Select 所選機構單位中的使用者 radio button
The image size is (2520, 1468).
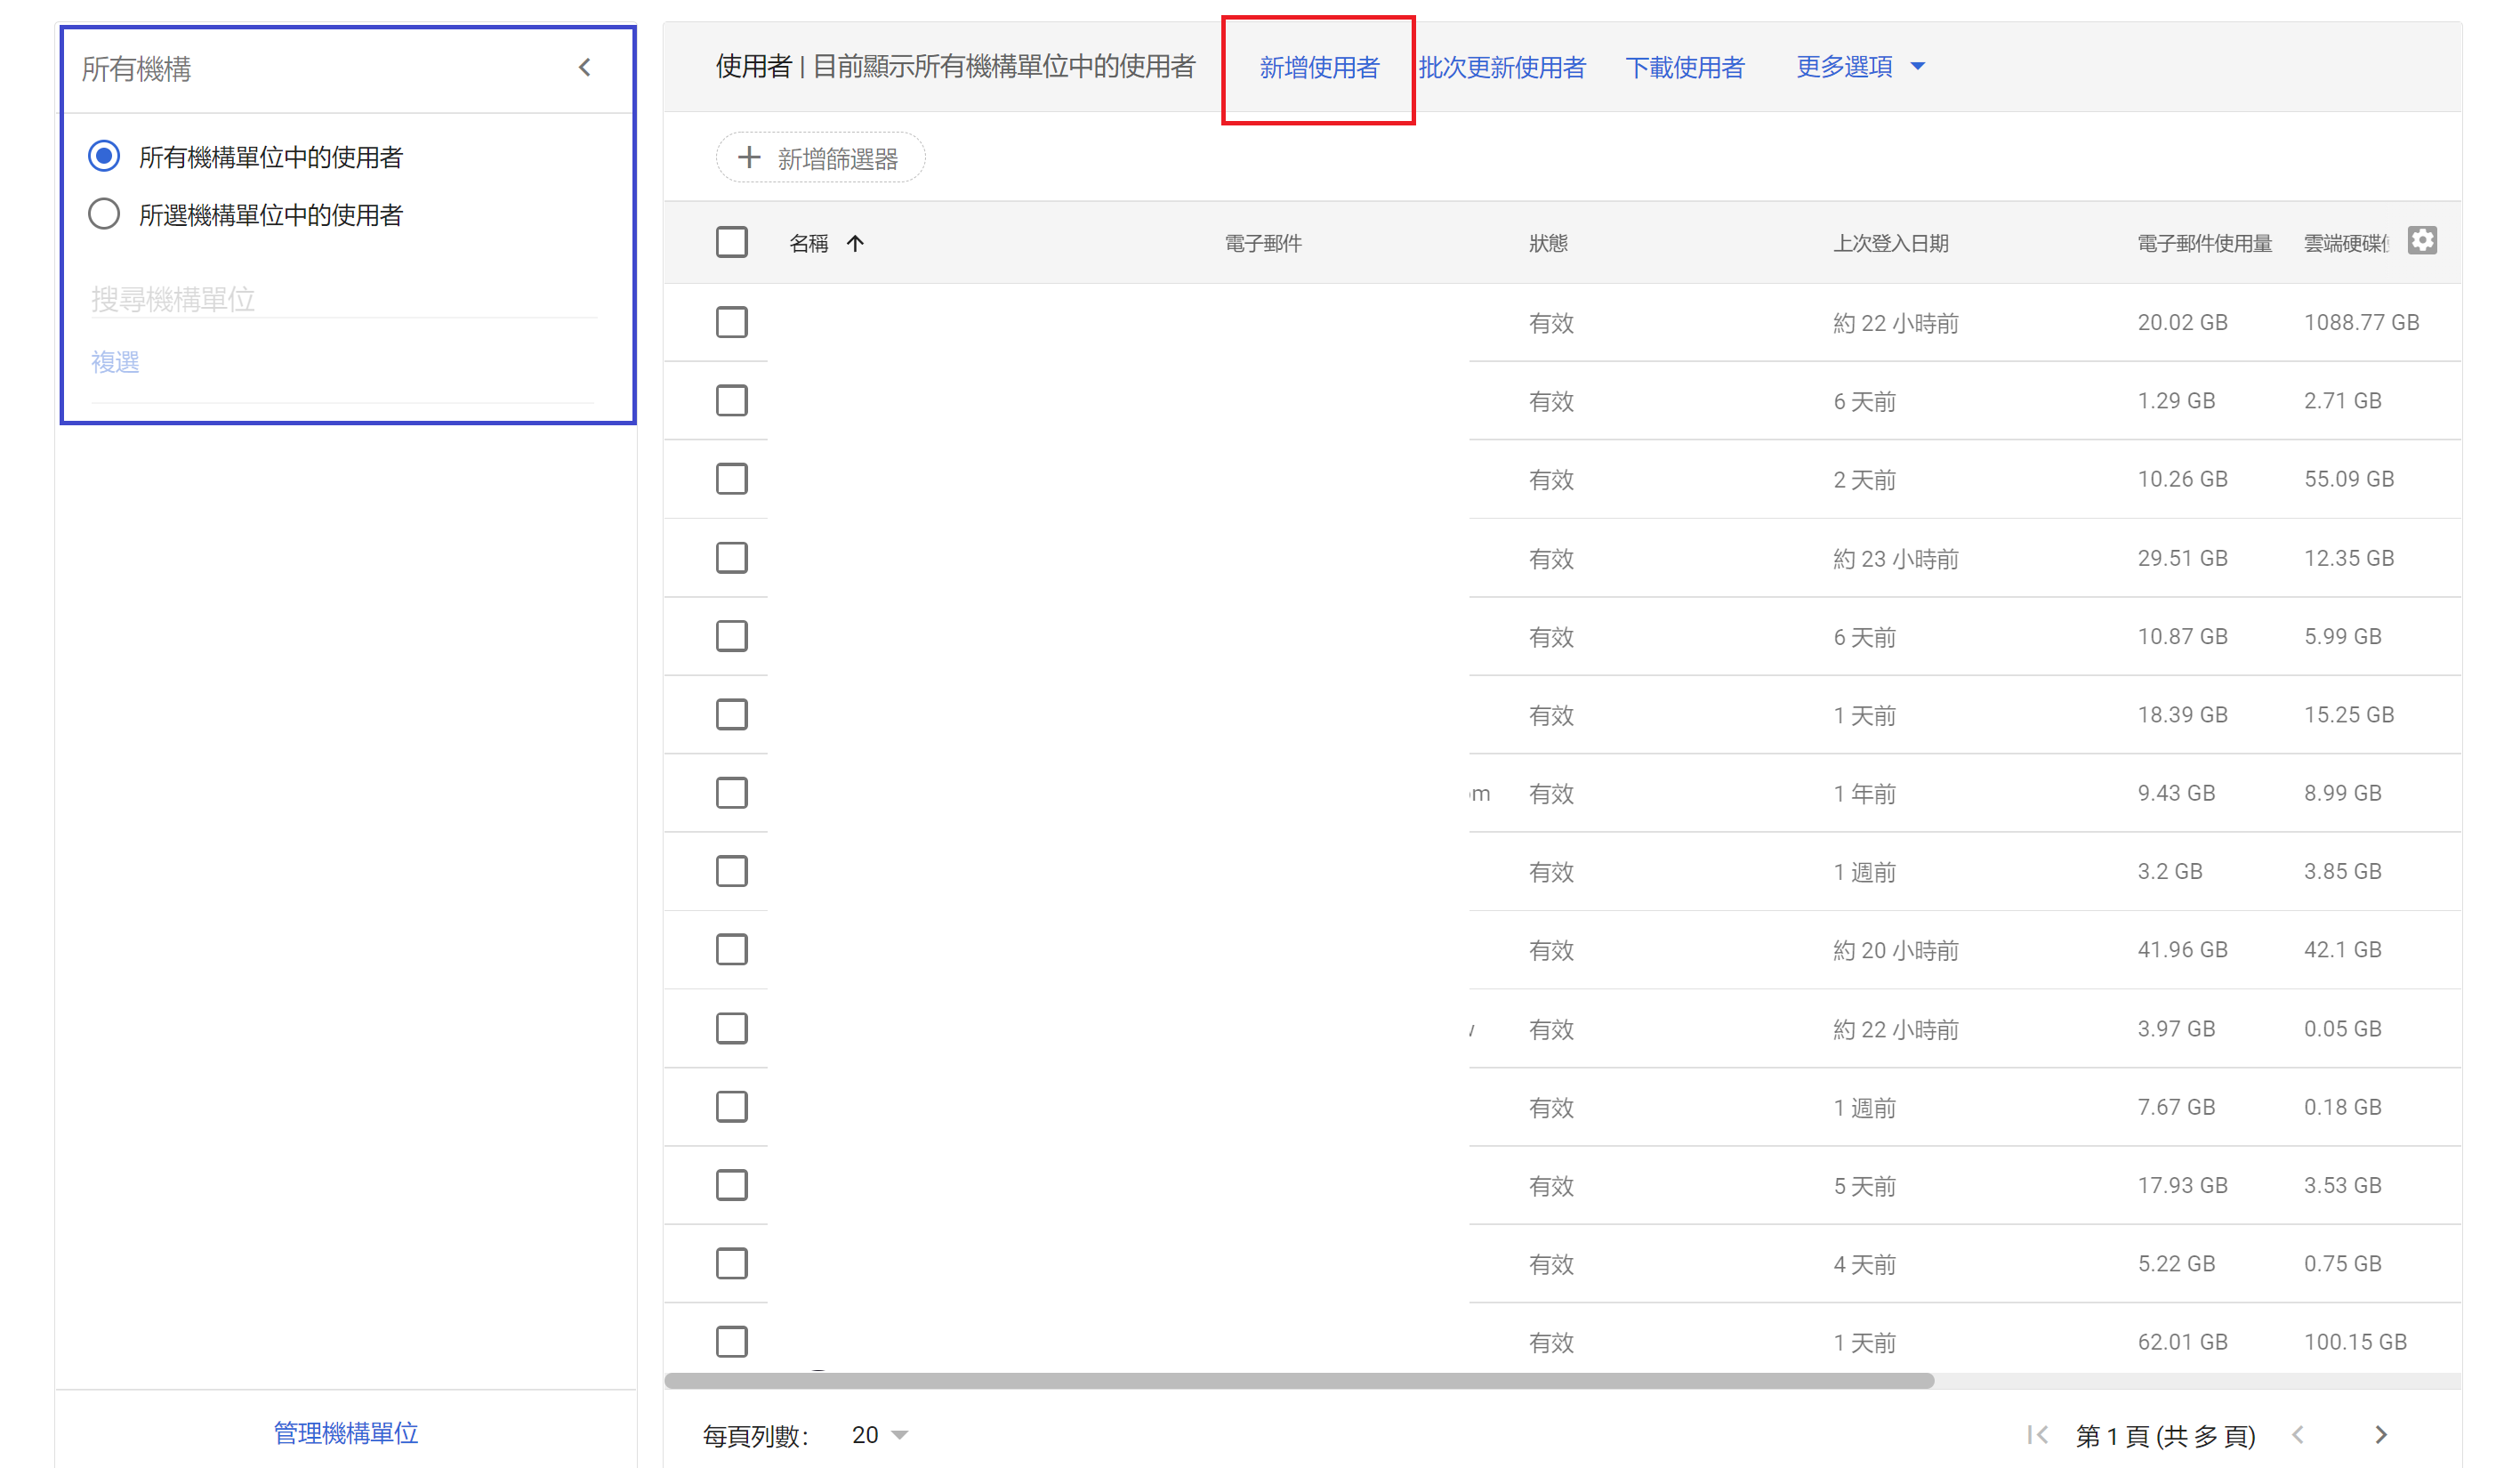[x=104, y=215]
